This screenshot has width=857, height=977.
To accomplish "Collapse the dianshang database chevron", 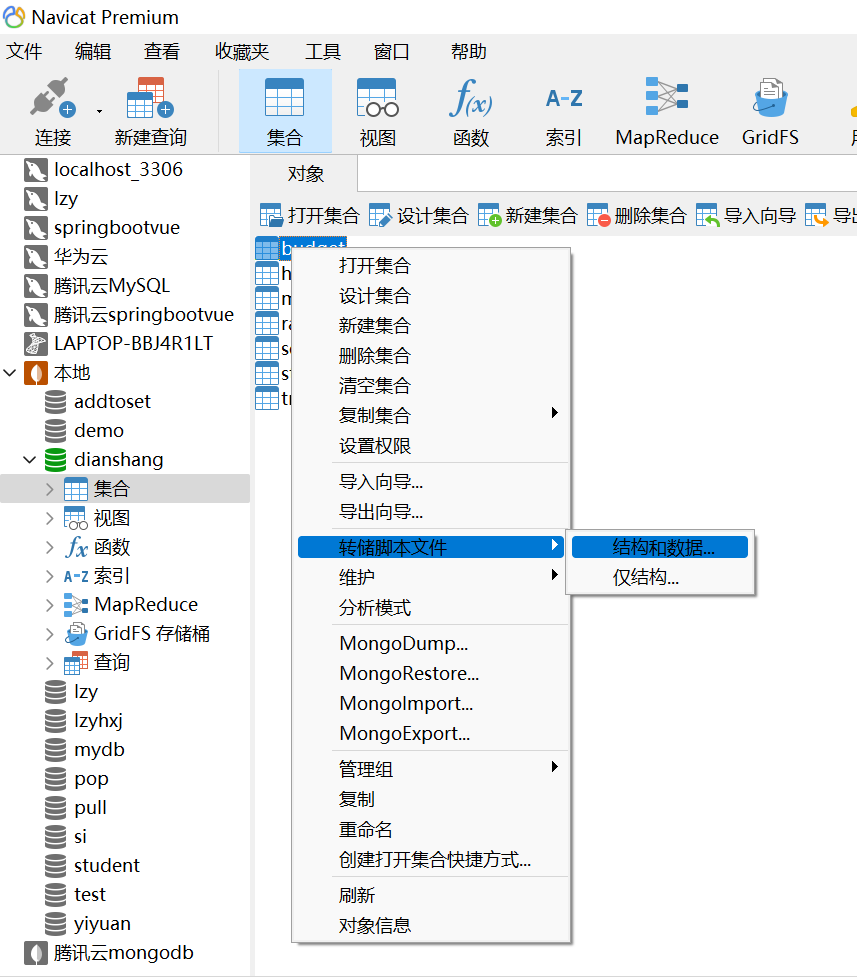I will pos(29,460).
